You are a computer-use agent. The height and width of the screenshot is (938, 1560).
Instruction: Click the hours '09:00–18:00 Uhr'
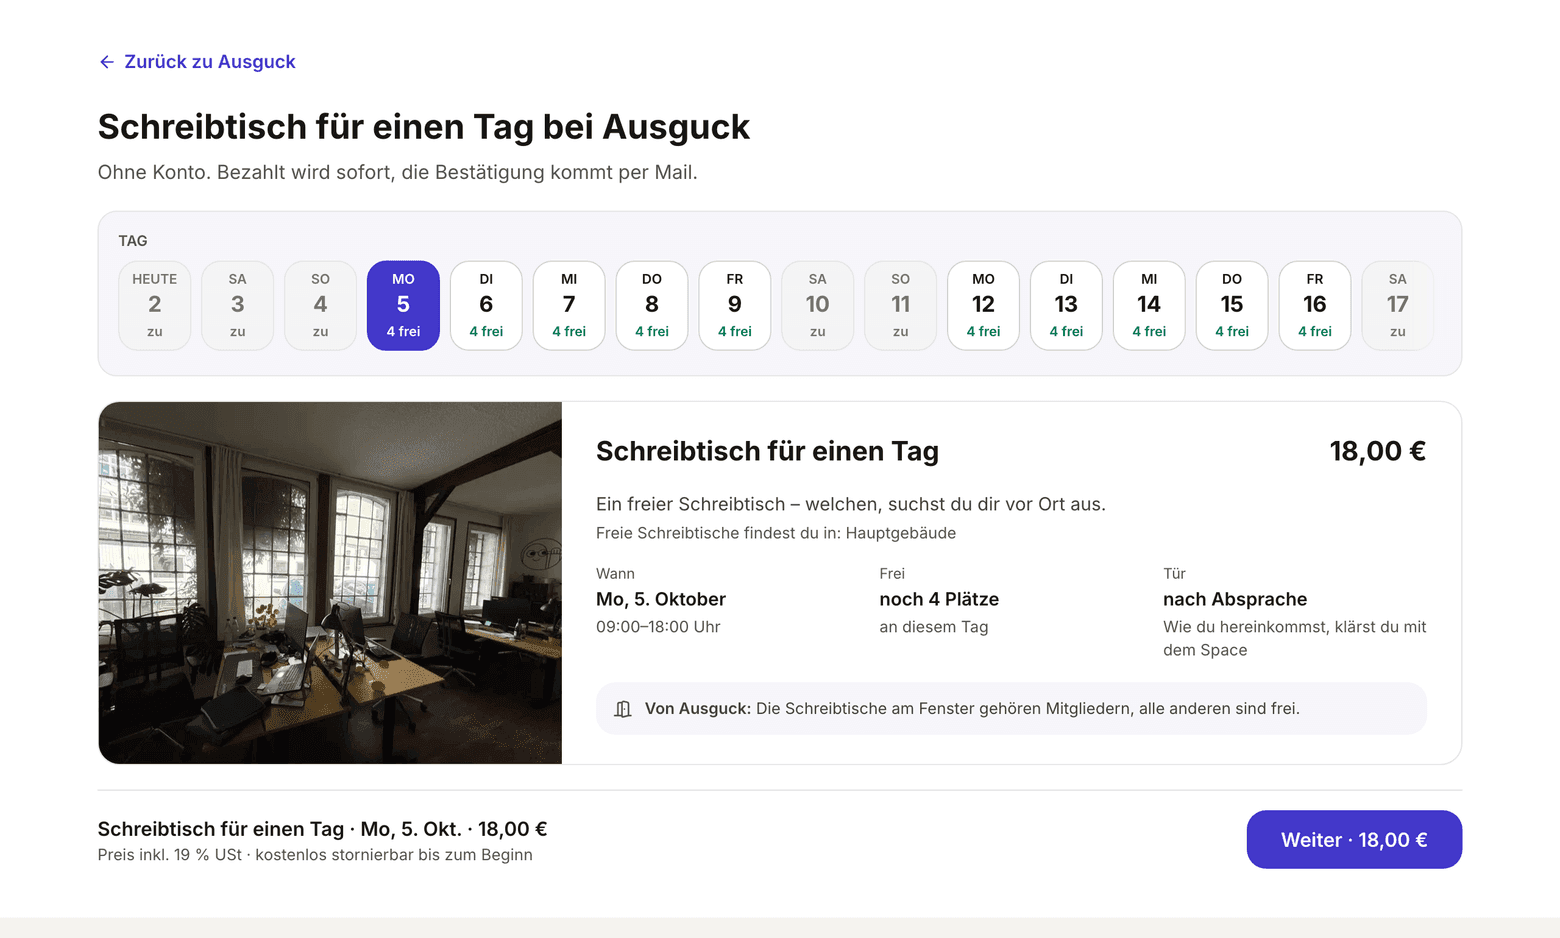(658, 627)
